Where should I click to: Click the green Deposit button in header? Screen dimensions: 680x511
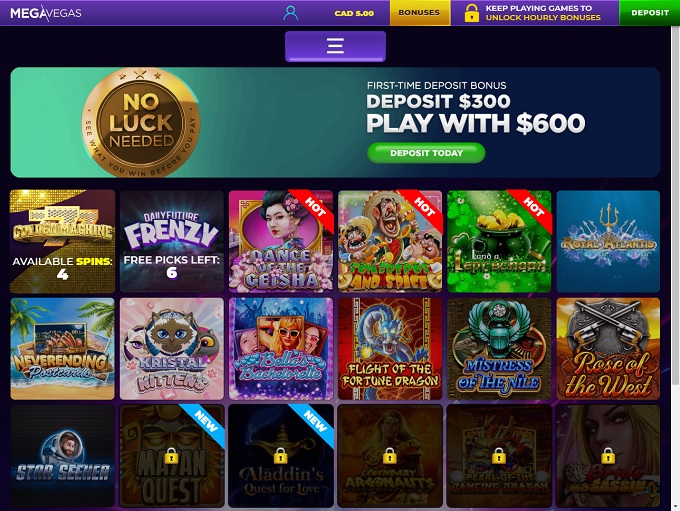pos(650,13)
